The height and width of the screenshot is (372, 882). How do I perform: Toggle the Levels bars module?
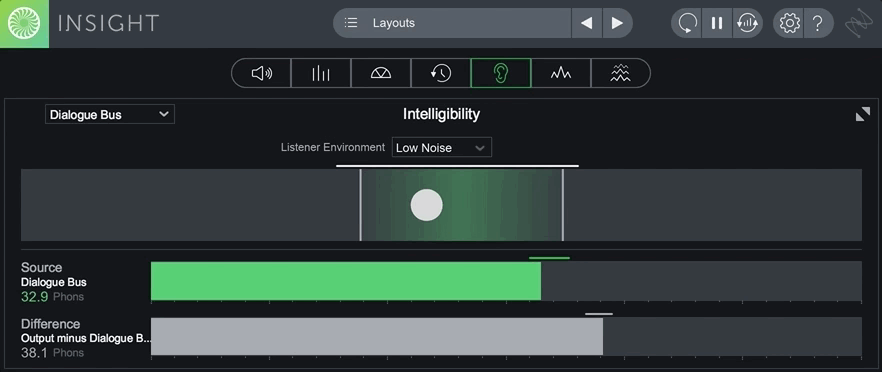(321, 73)
